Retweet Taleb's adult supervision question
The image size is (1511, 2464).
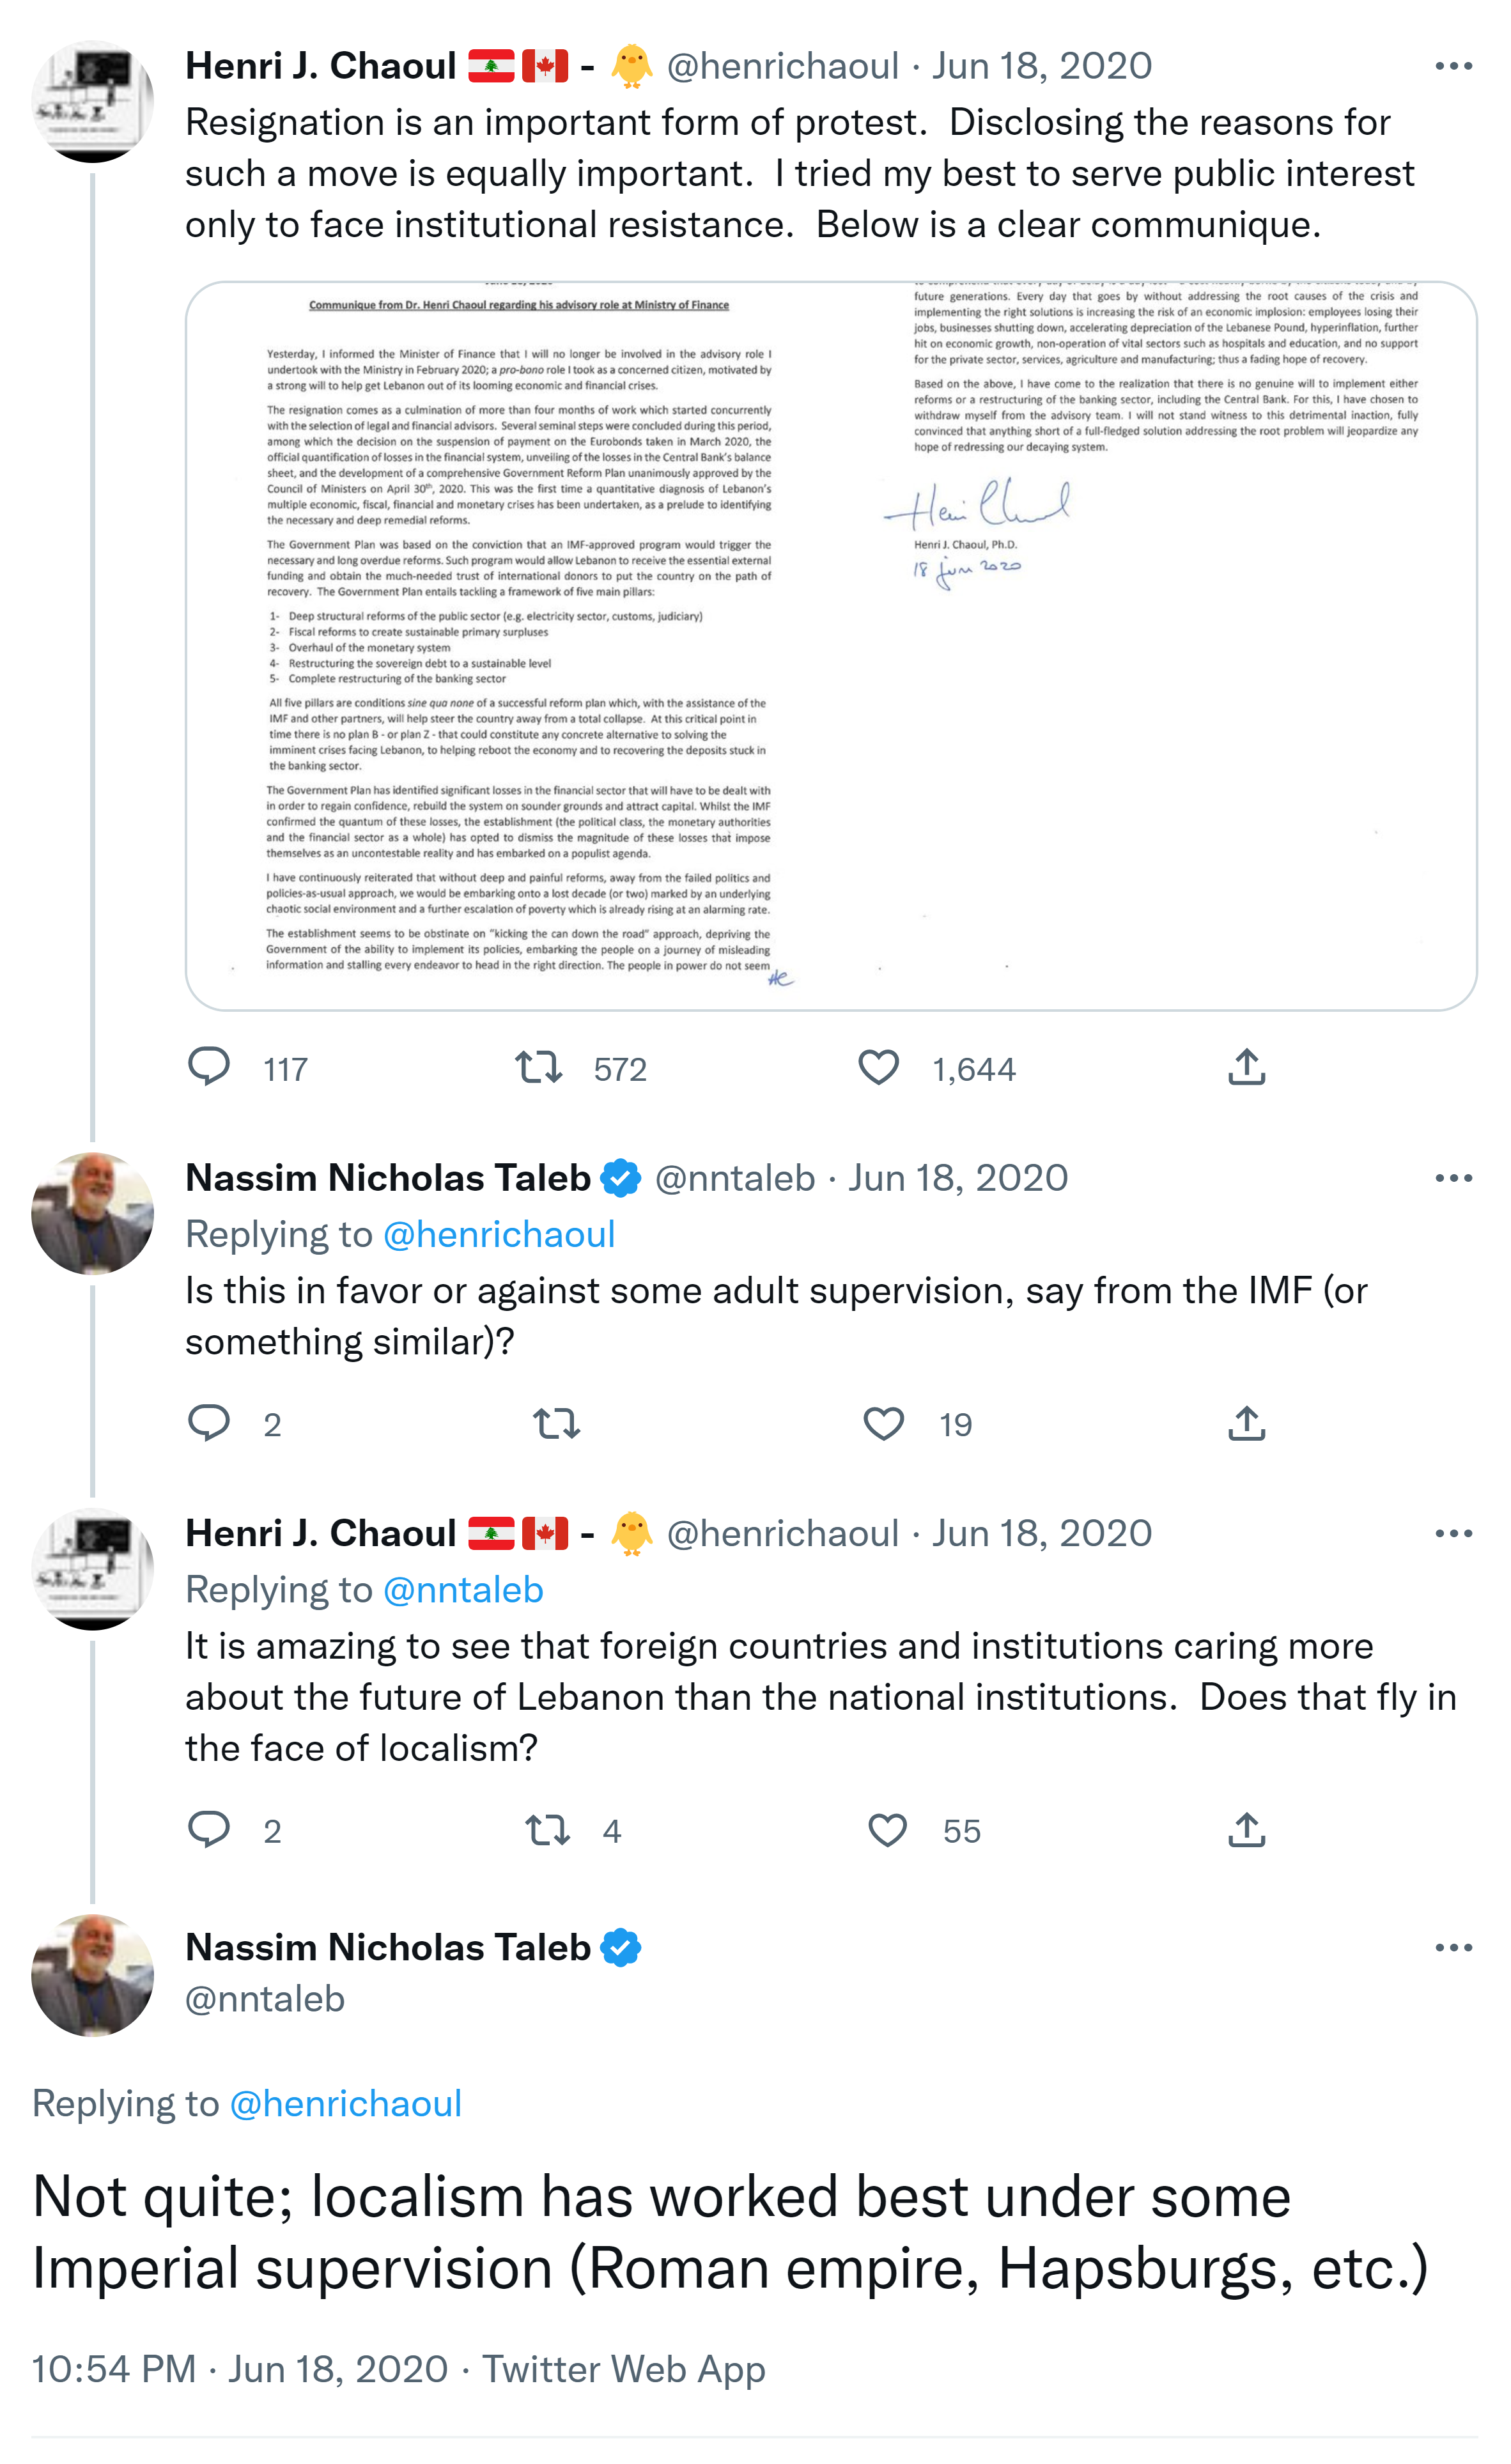[556, 1423]
